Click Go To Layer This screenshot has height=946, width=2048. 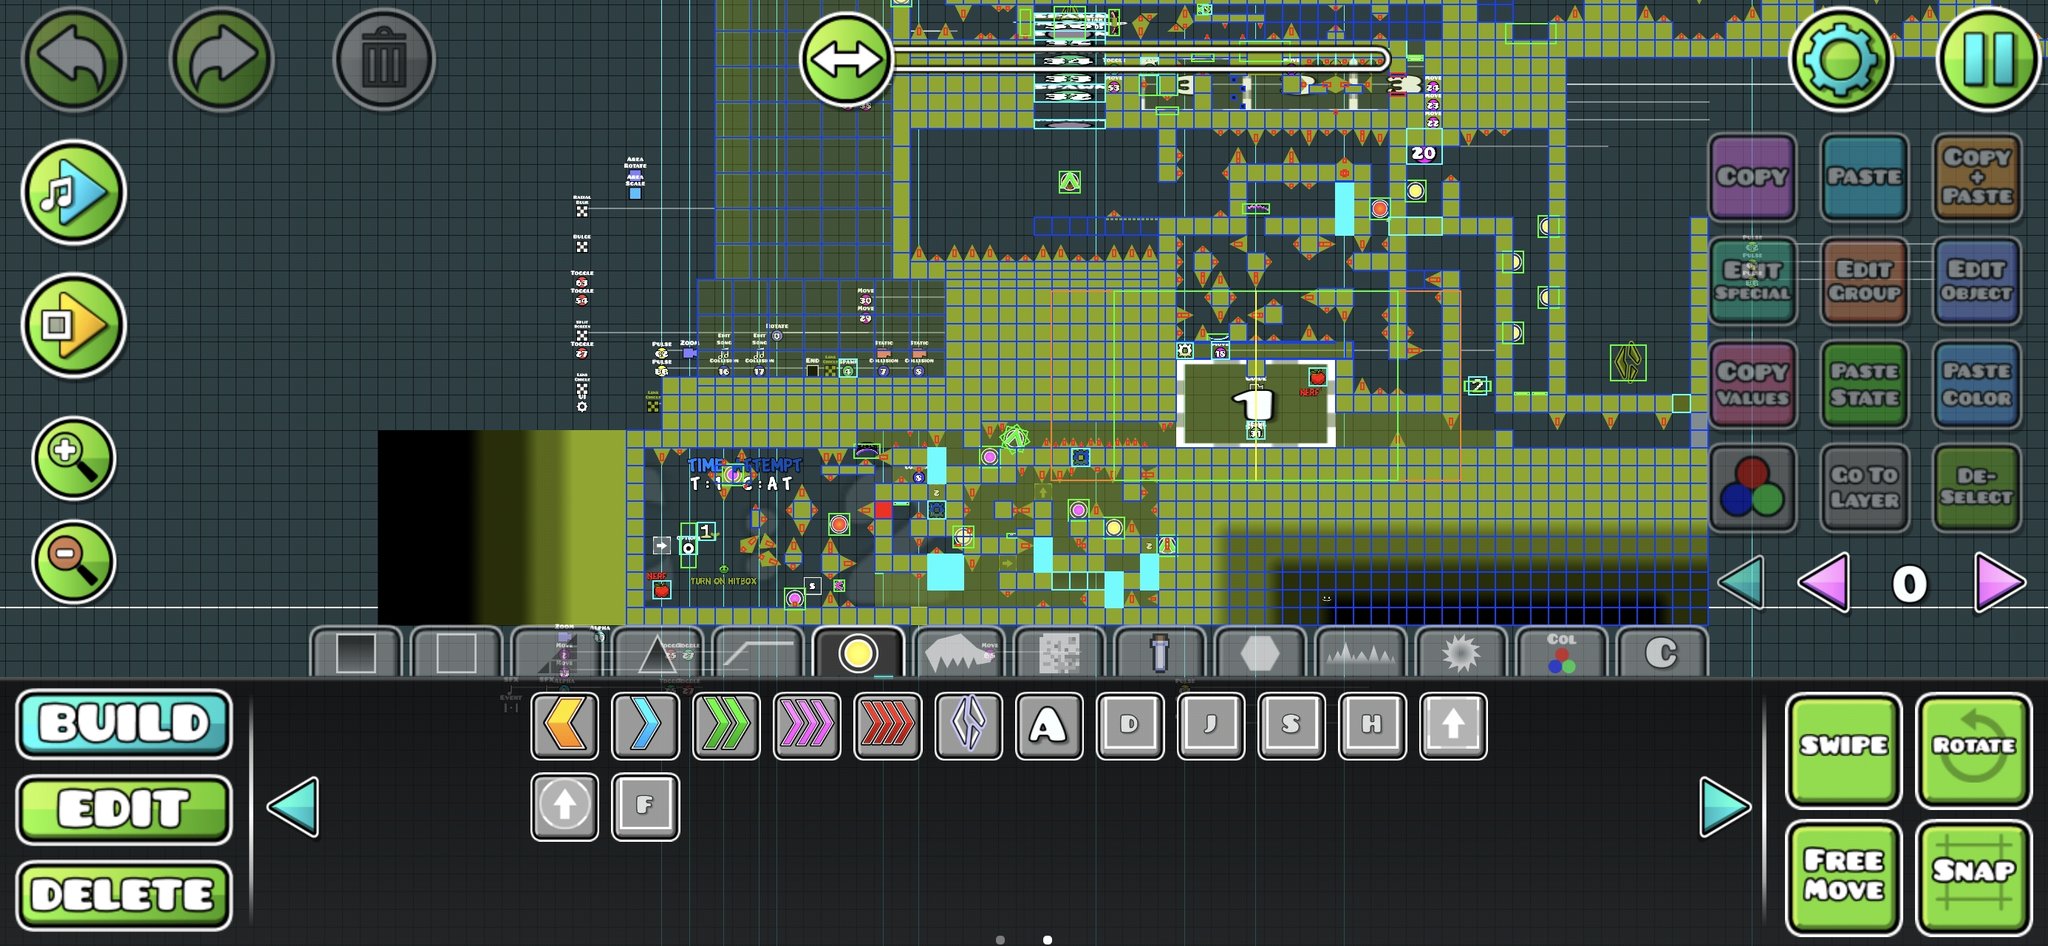(1864, 488)
